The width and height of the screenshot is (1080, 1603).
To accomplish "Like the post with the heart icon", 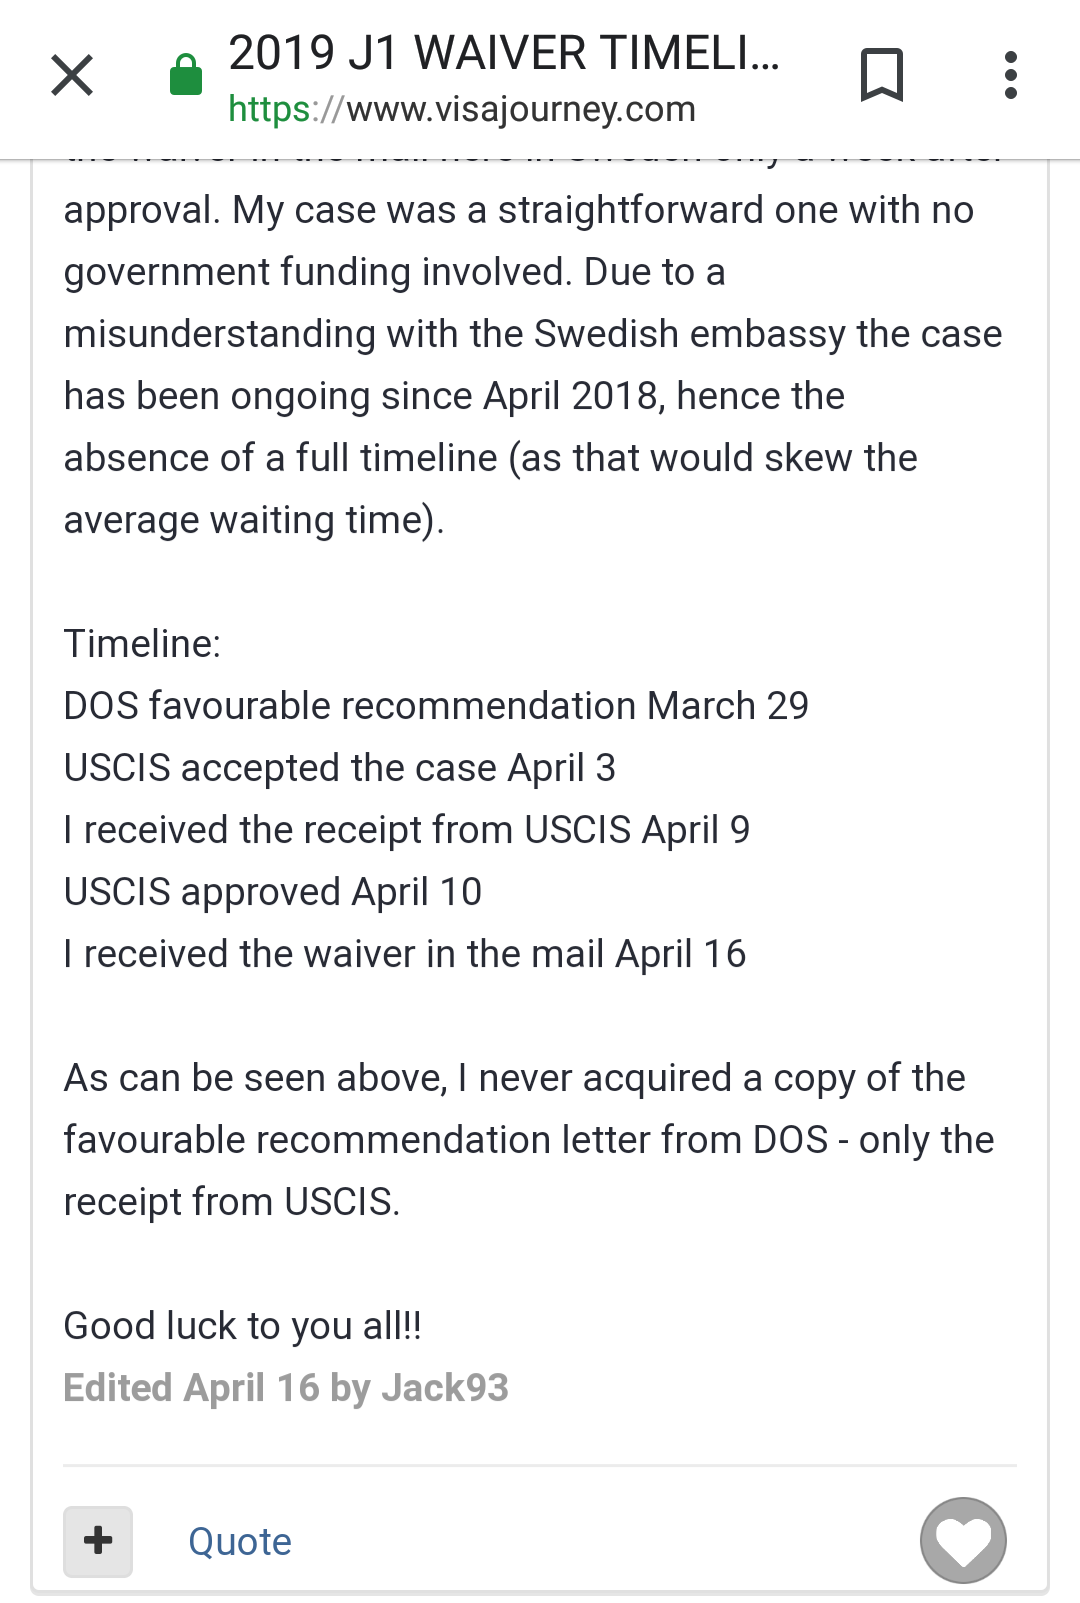I will tap(963, 1541).
